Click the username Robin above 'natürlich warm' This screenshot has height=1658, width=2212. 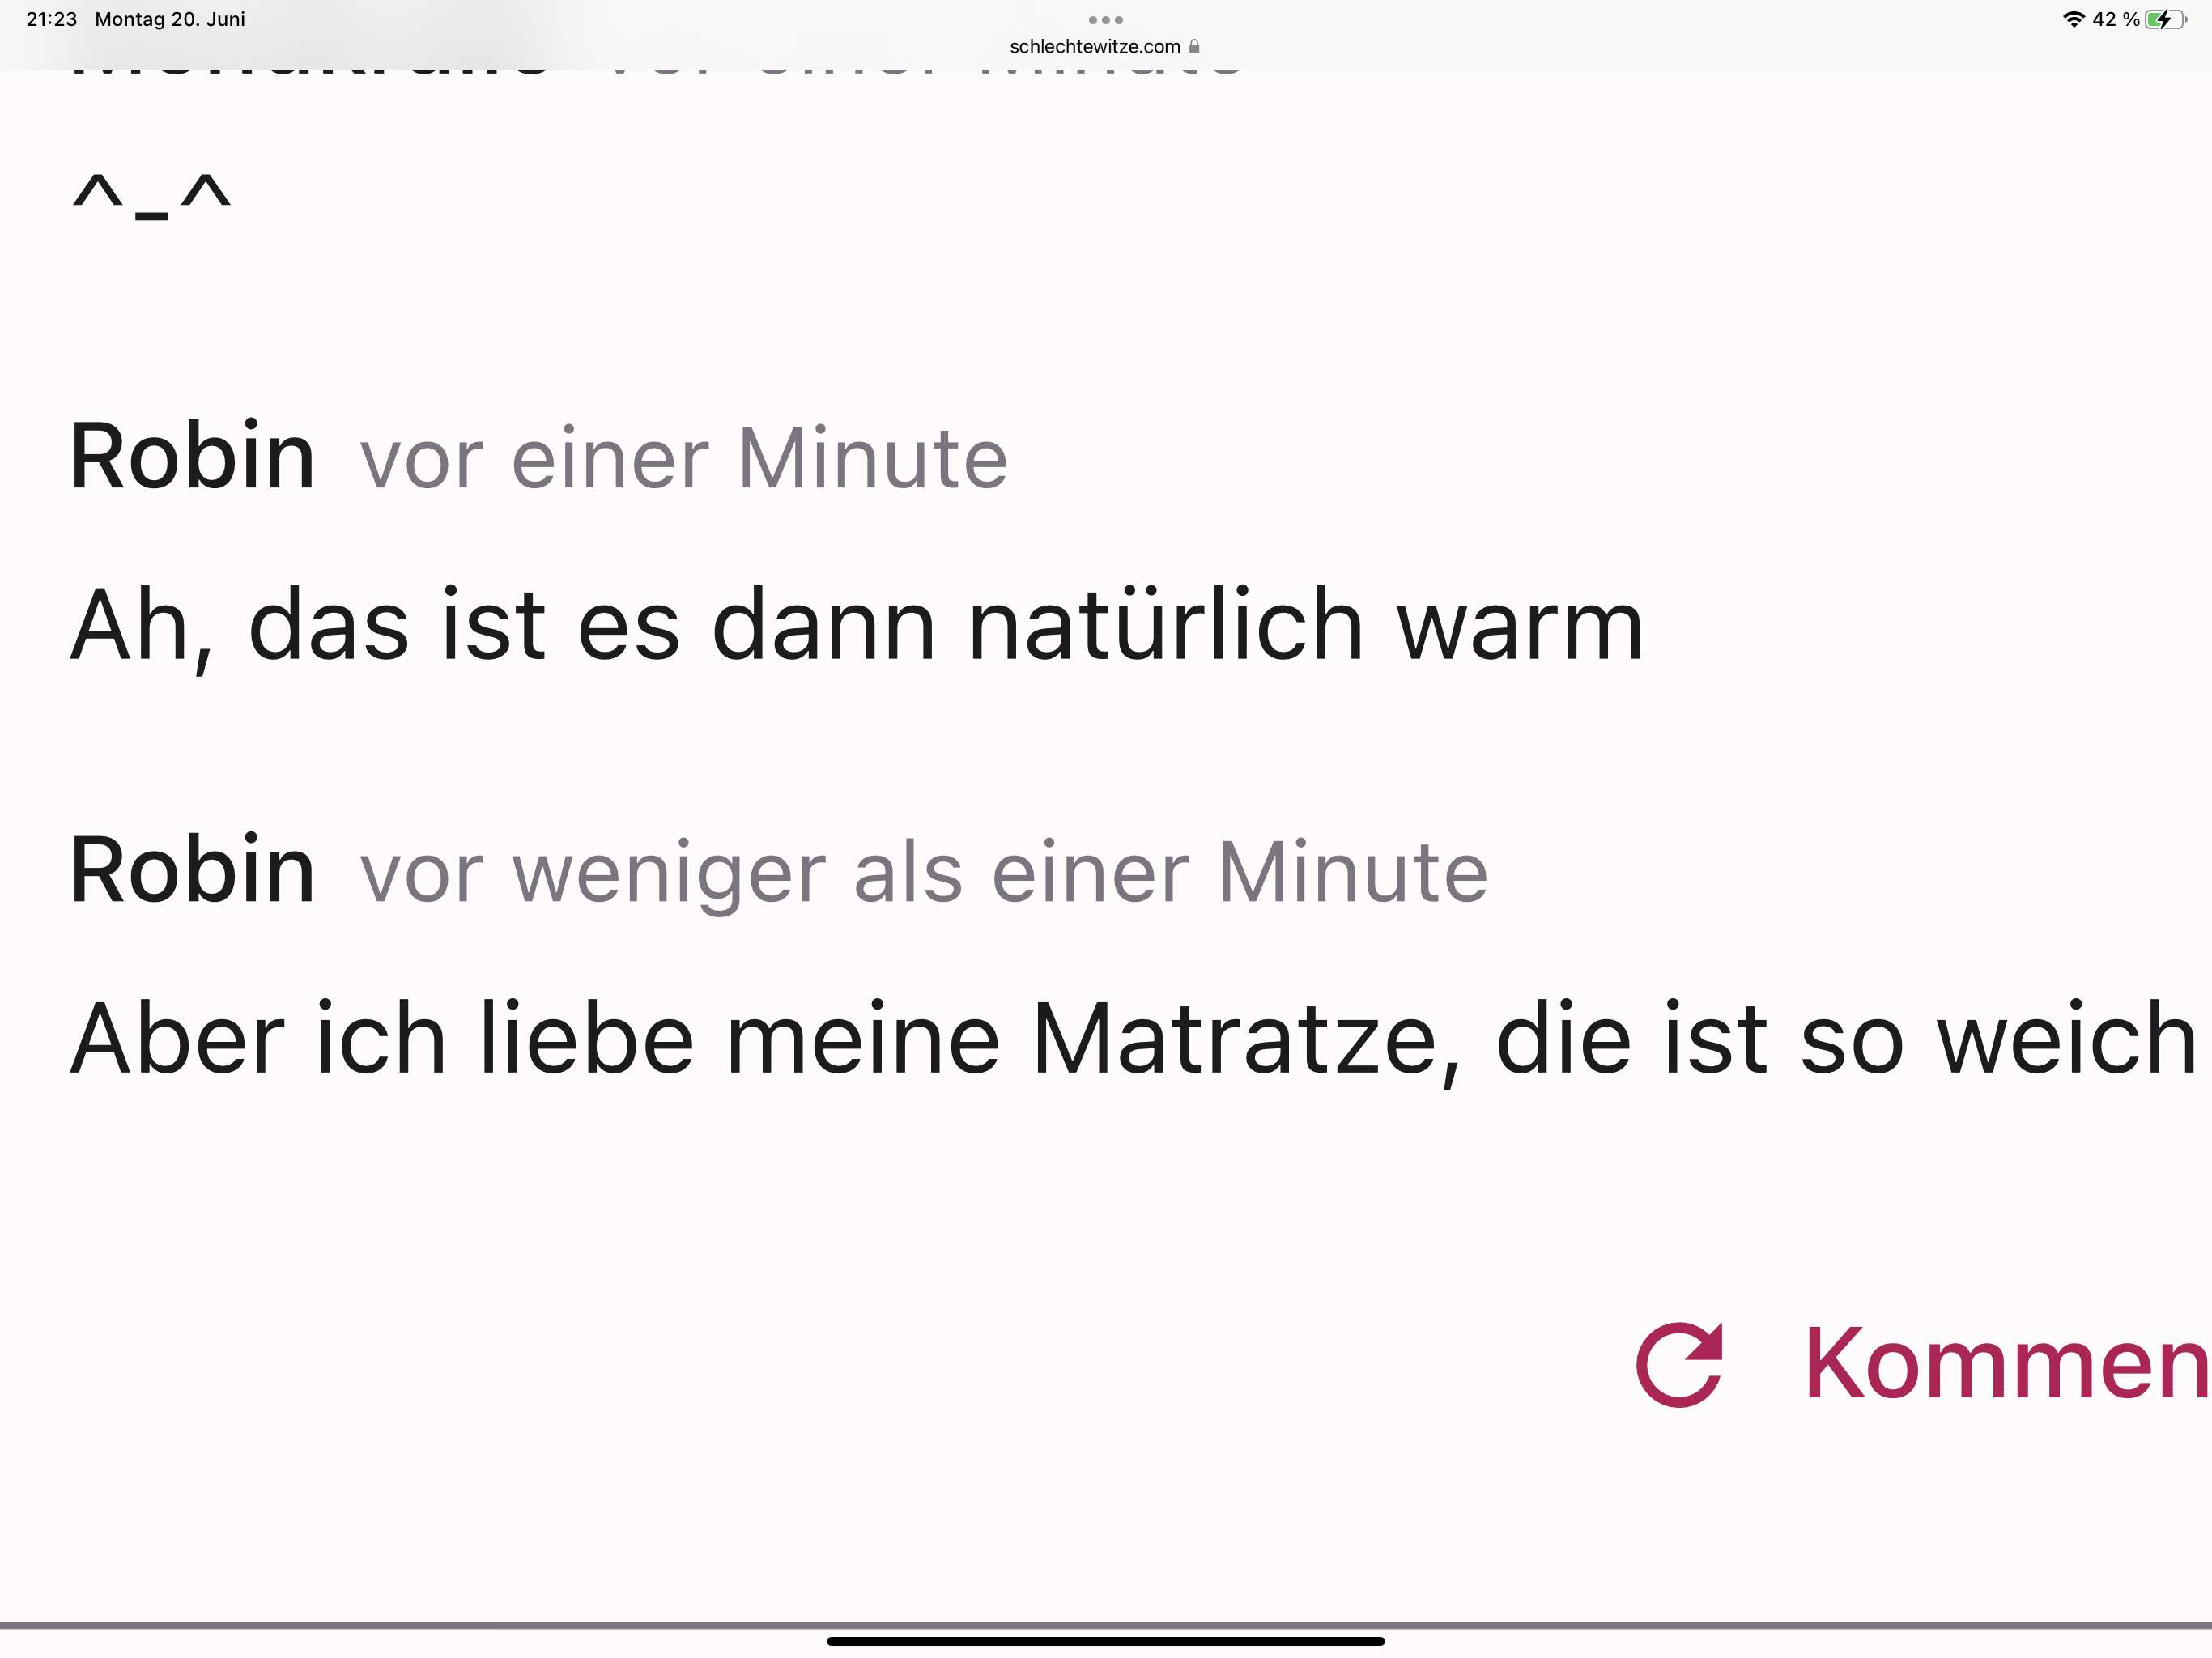pos(192,457)
